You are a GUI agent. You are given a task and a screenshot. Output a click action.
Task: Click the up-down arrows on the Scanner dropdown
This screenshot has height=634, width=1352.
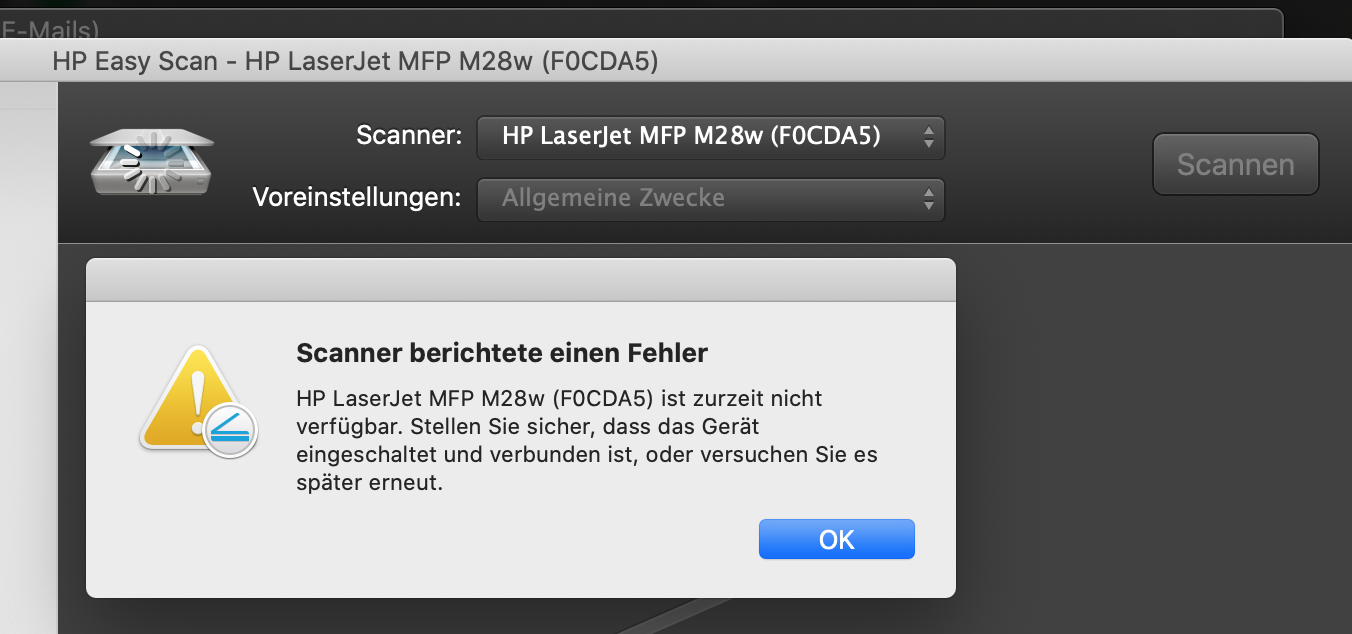pyautogui.click(x=929, y=137)
